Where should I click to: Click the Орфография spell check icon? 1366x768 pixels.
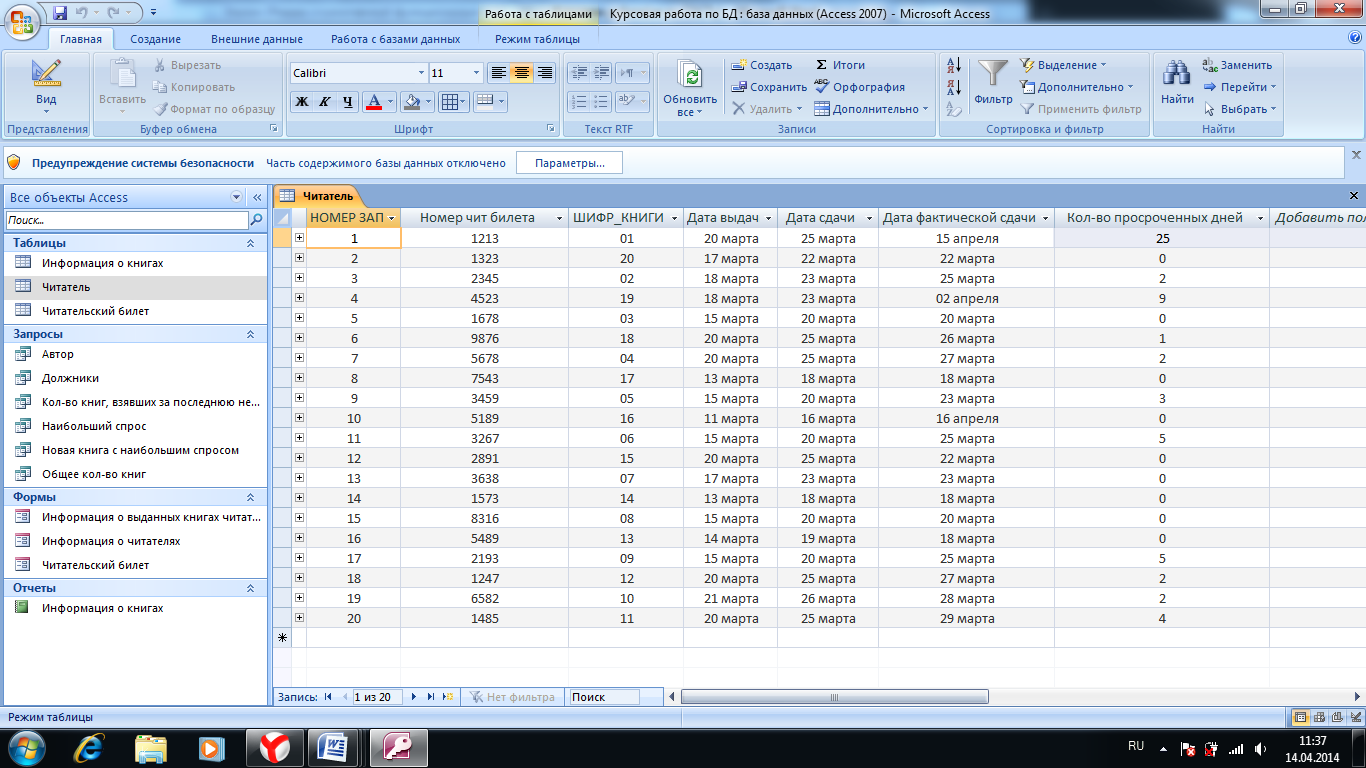point(822,87)
